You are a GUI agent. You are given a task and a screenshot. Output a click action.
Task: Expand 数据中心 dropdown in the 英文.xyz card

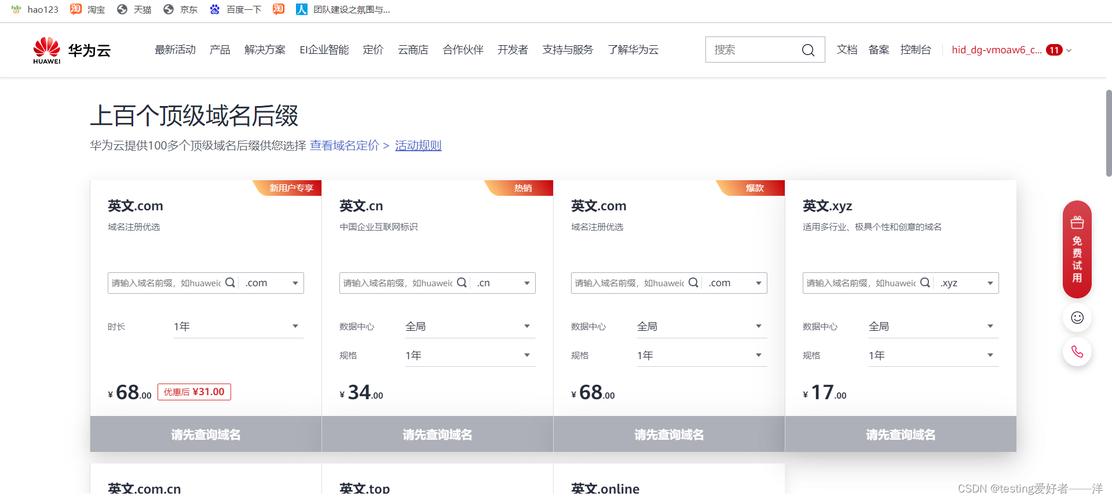tap(933, 326)
